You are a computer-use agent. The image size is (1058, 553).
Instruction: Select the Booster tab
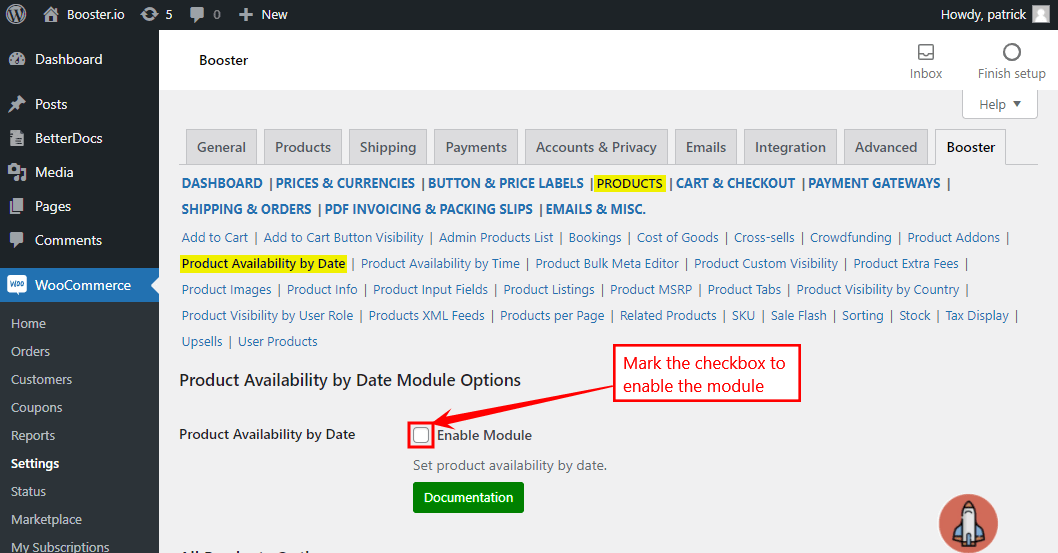[970, 147]
